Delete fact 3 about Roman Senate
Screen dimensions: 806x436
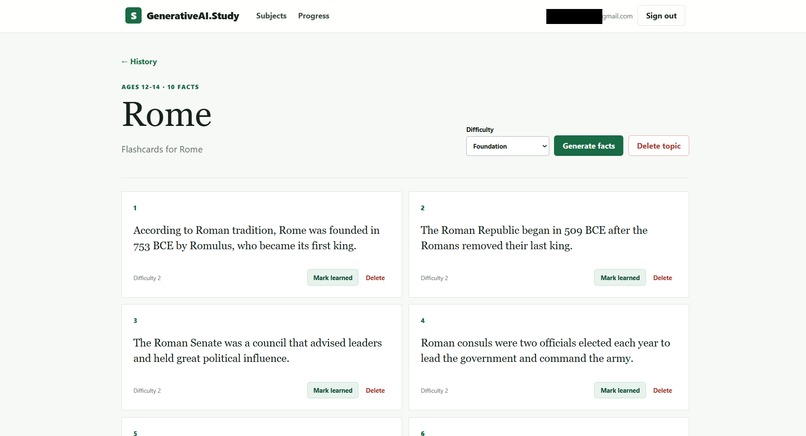coord(375,390)
